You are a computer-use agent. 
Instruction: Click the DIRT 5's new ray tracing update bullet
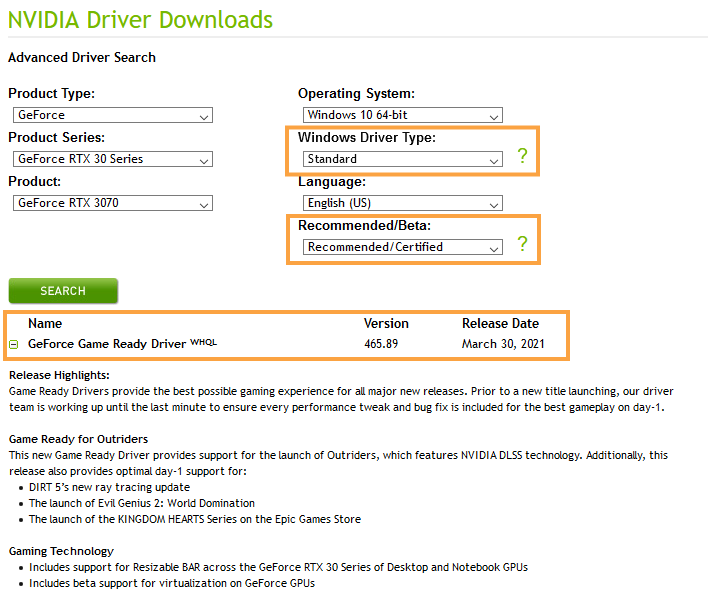pyautogui.click(x=109, y=487)
